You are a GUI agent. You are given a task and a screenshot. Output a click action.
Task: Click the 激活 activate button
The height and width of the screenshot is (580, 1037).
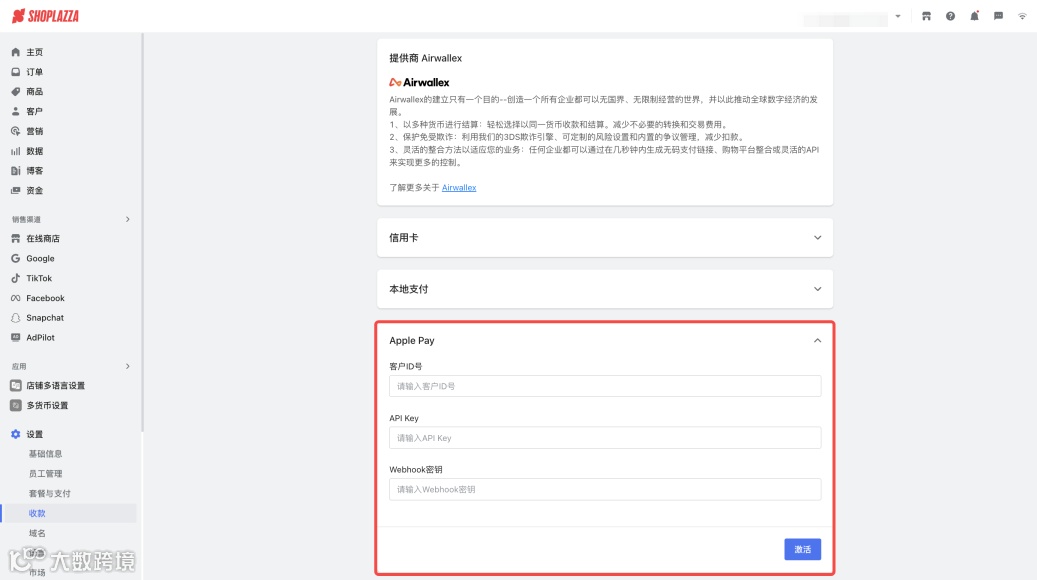click(802, 550)
